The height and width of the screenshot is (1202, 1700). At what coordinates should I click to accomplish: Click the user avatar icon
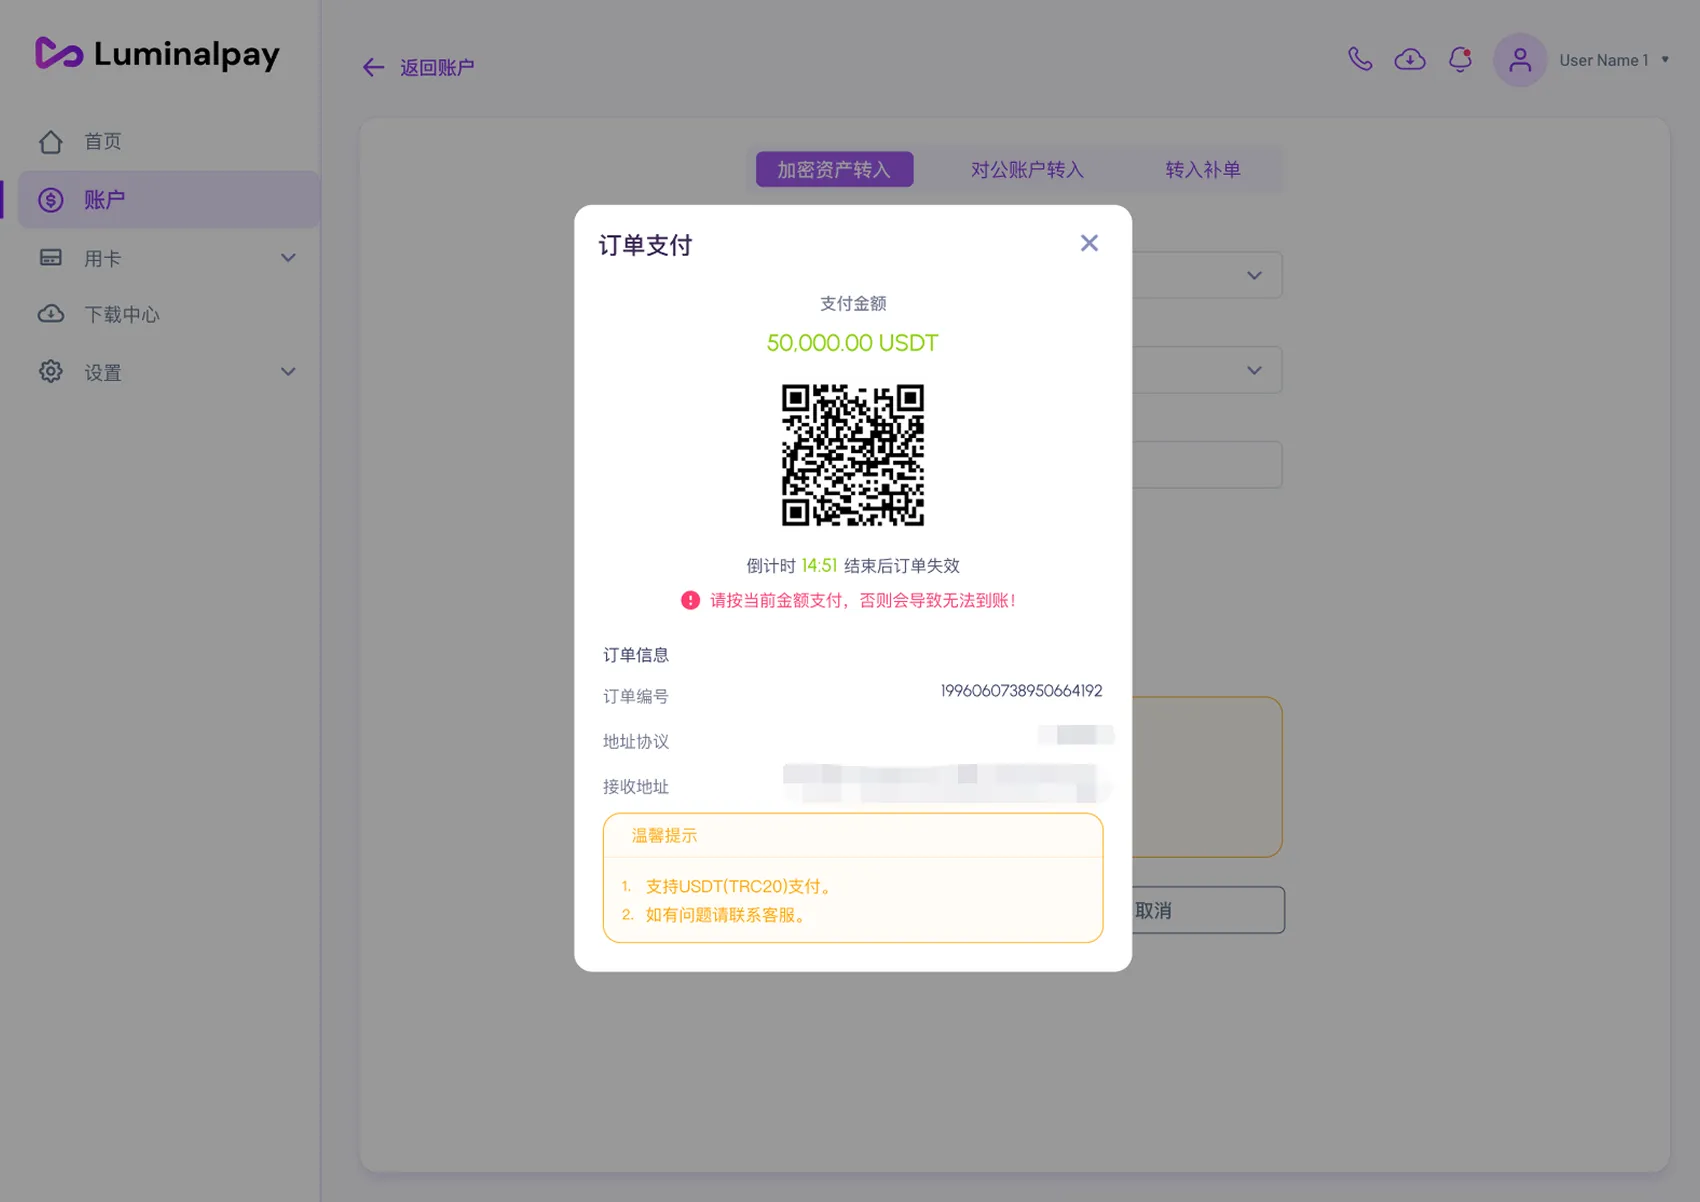(x=1520, y=60)
